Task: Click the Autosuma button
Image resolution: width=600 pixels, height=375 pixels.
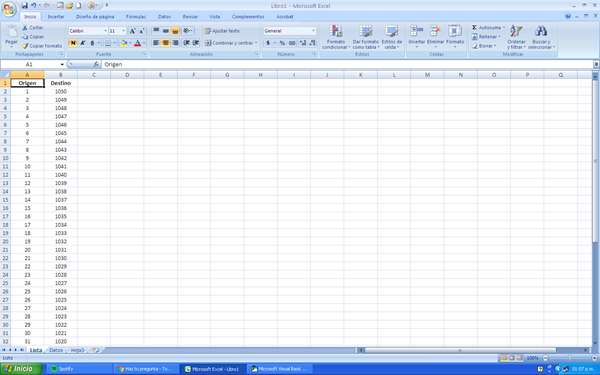Action: click(488, 28)
